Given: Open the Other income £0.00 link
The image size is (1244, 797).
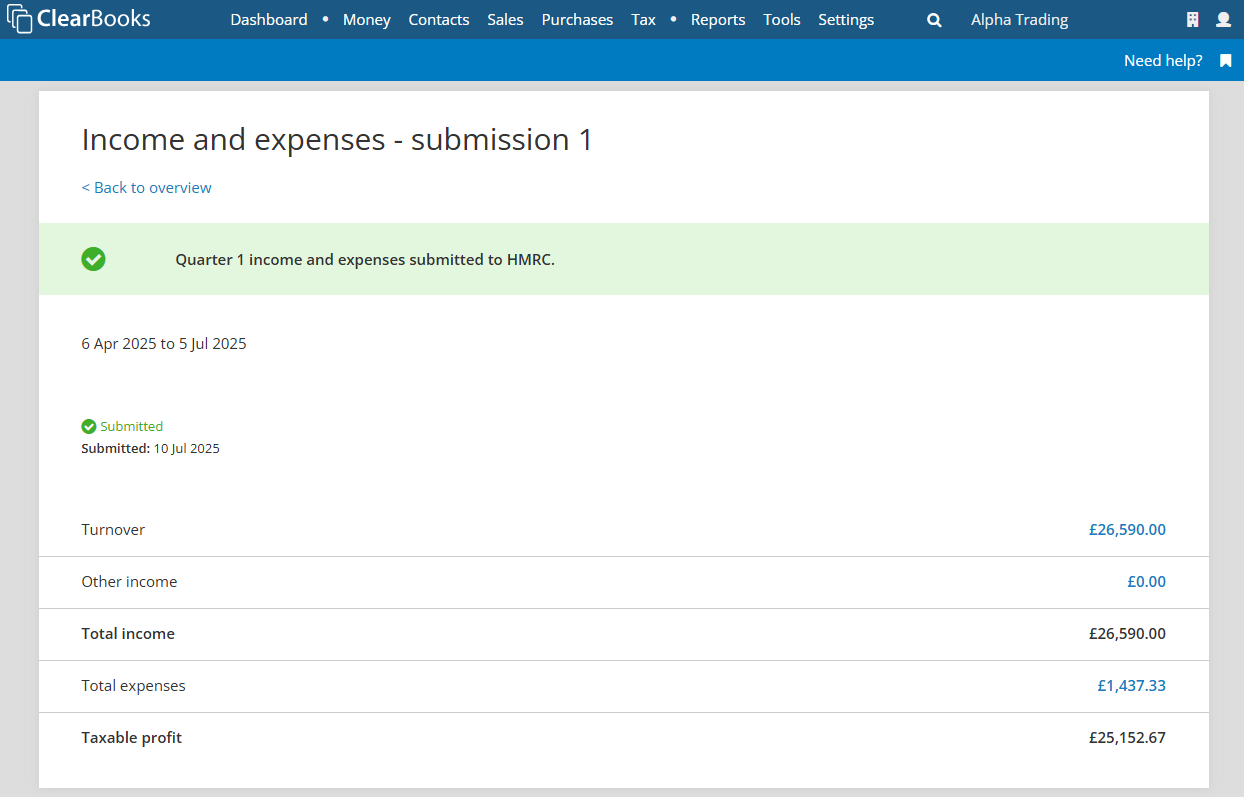Looking at the screenshot, I should pos(1146,582).
